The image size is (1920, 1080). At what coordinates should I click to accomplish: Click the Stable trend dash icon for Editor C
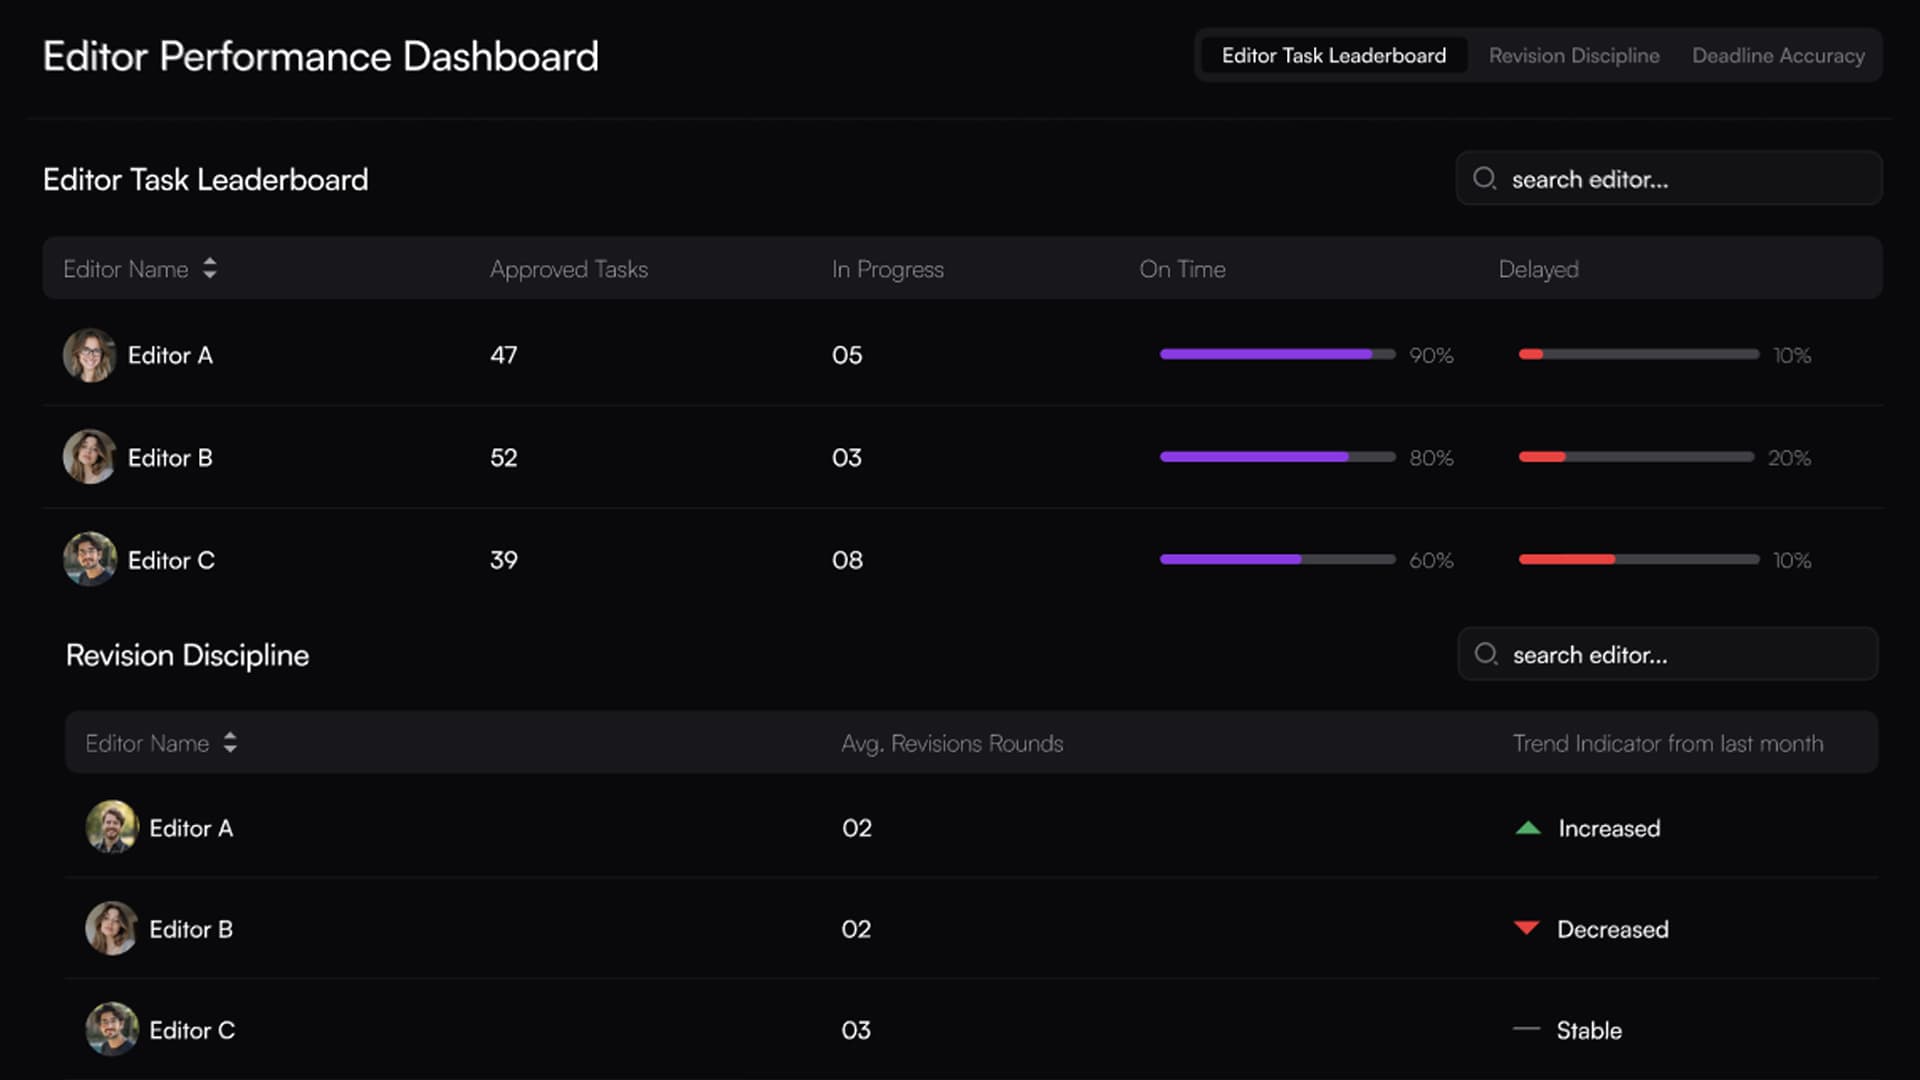(x=1527, y=1030)
